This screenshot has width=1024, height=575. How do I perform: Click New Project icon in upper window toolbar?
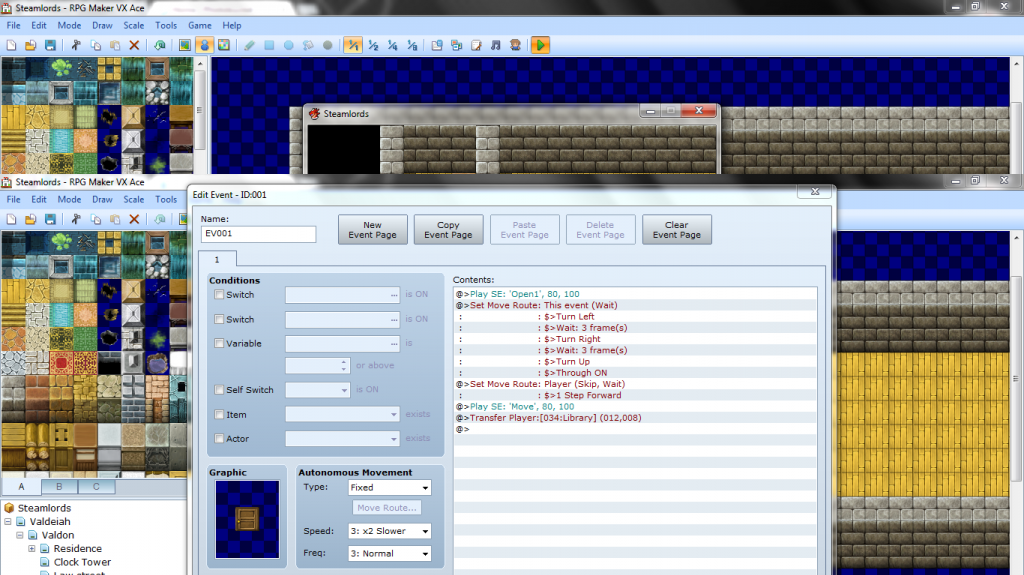coord(11,45)
